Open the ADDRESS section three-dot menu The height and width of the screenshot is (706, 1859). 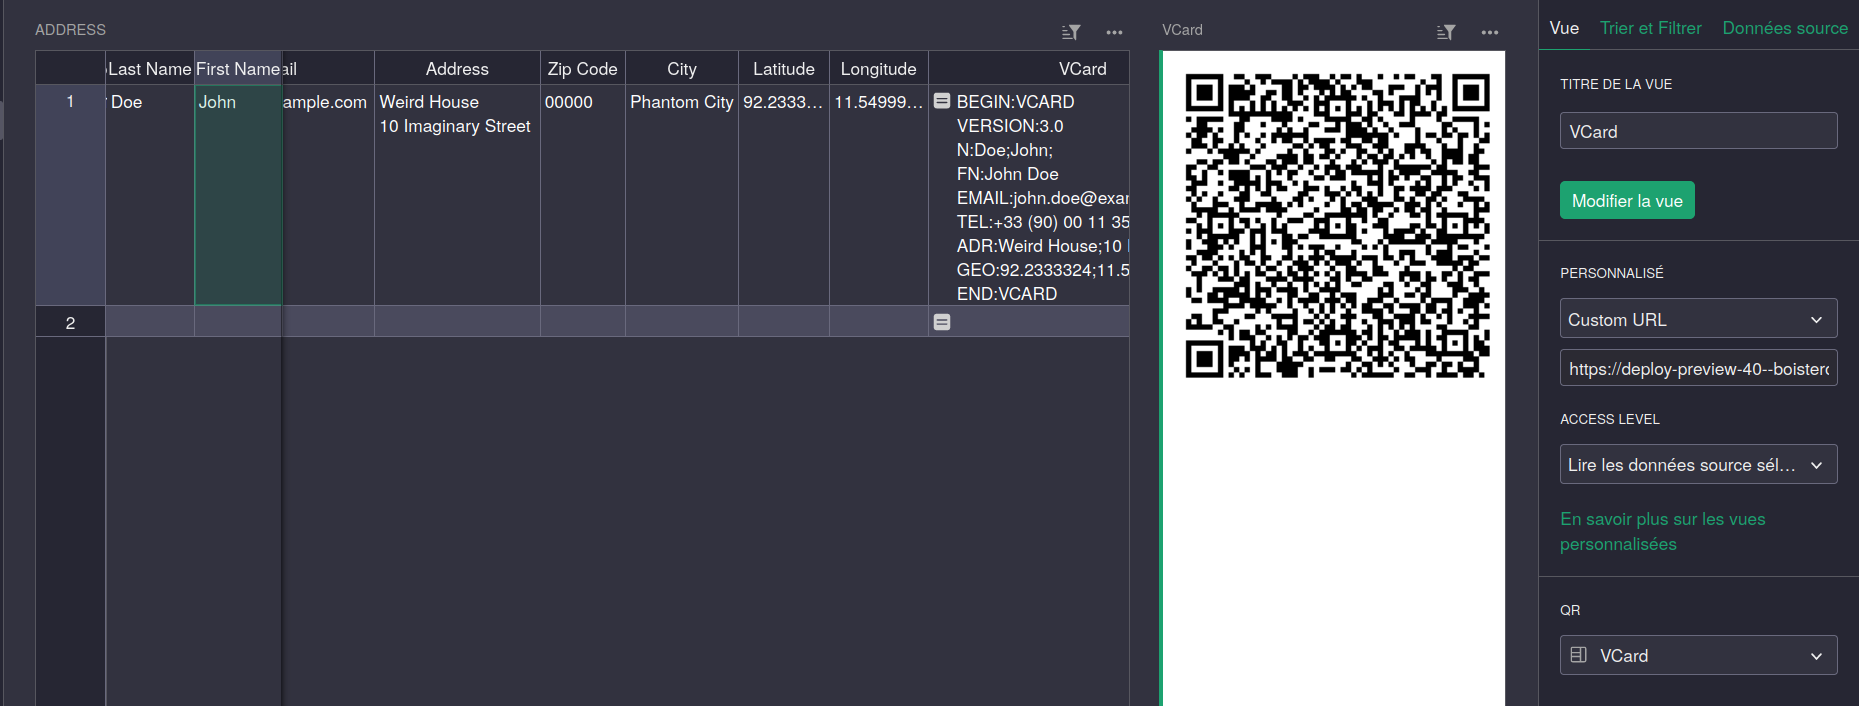pyautogui.click(x=1114, y=32)
